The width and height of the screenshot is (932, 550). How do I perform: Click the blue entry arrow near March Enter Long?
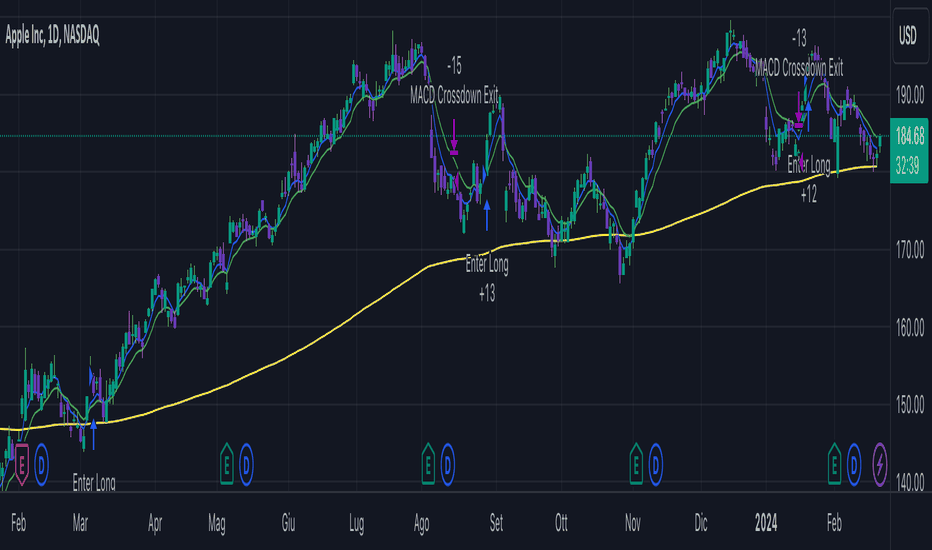click(93, 435)
